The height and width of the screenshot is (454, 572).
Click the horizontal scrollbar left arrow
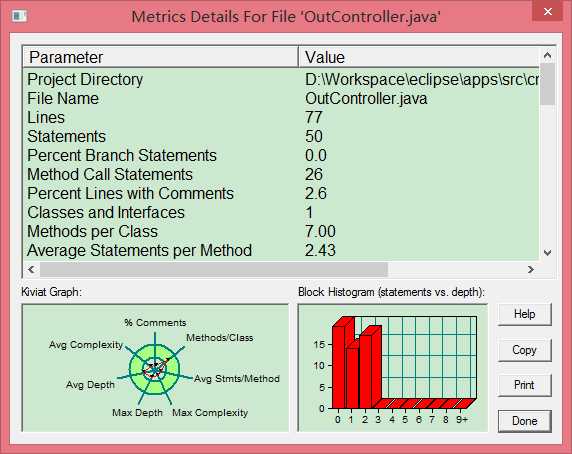31,269
